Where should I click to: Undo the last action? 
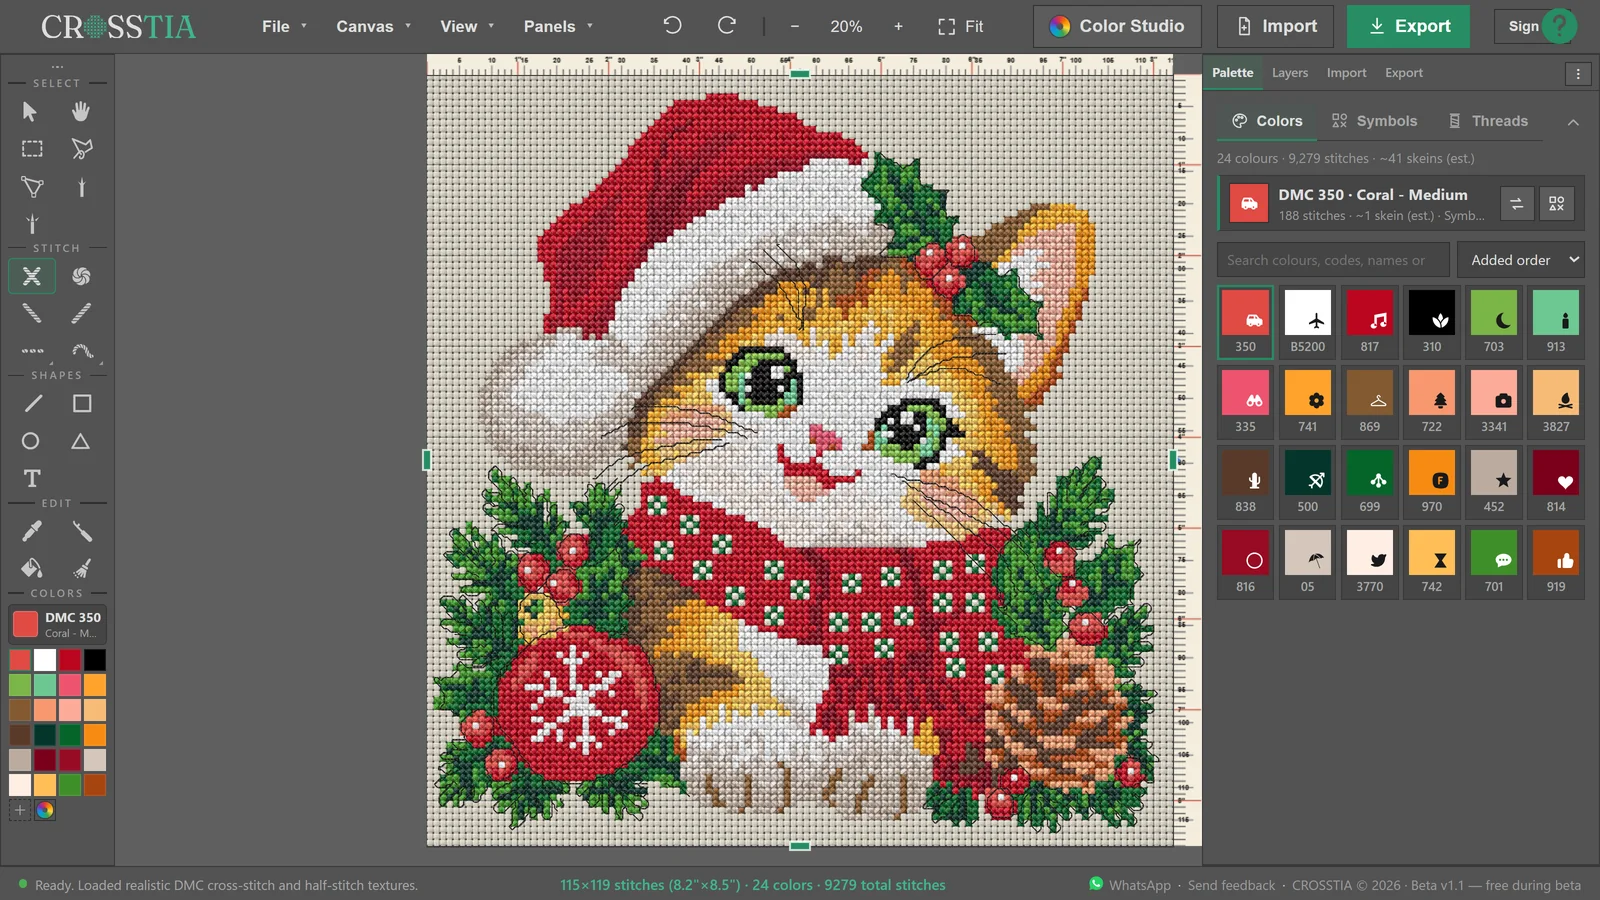(672, 26)
